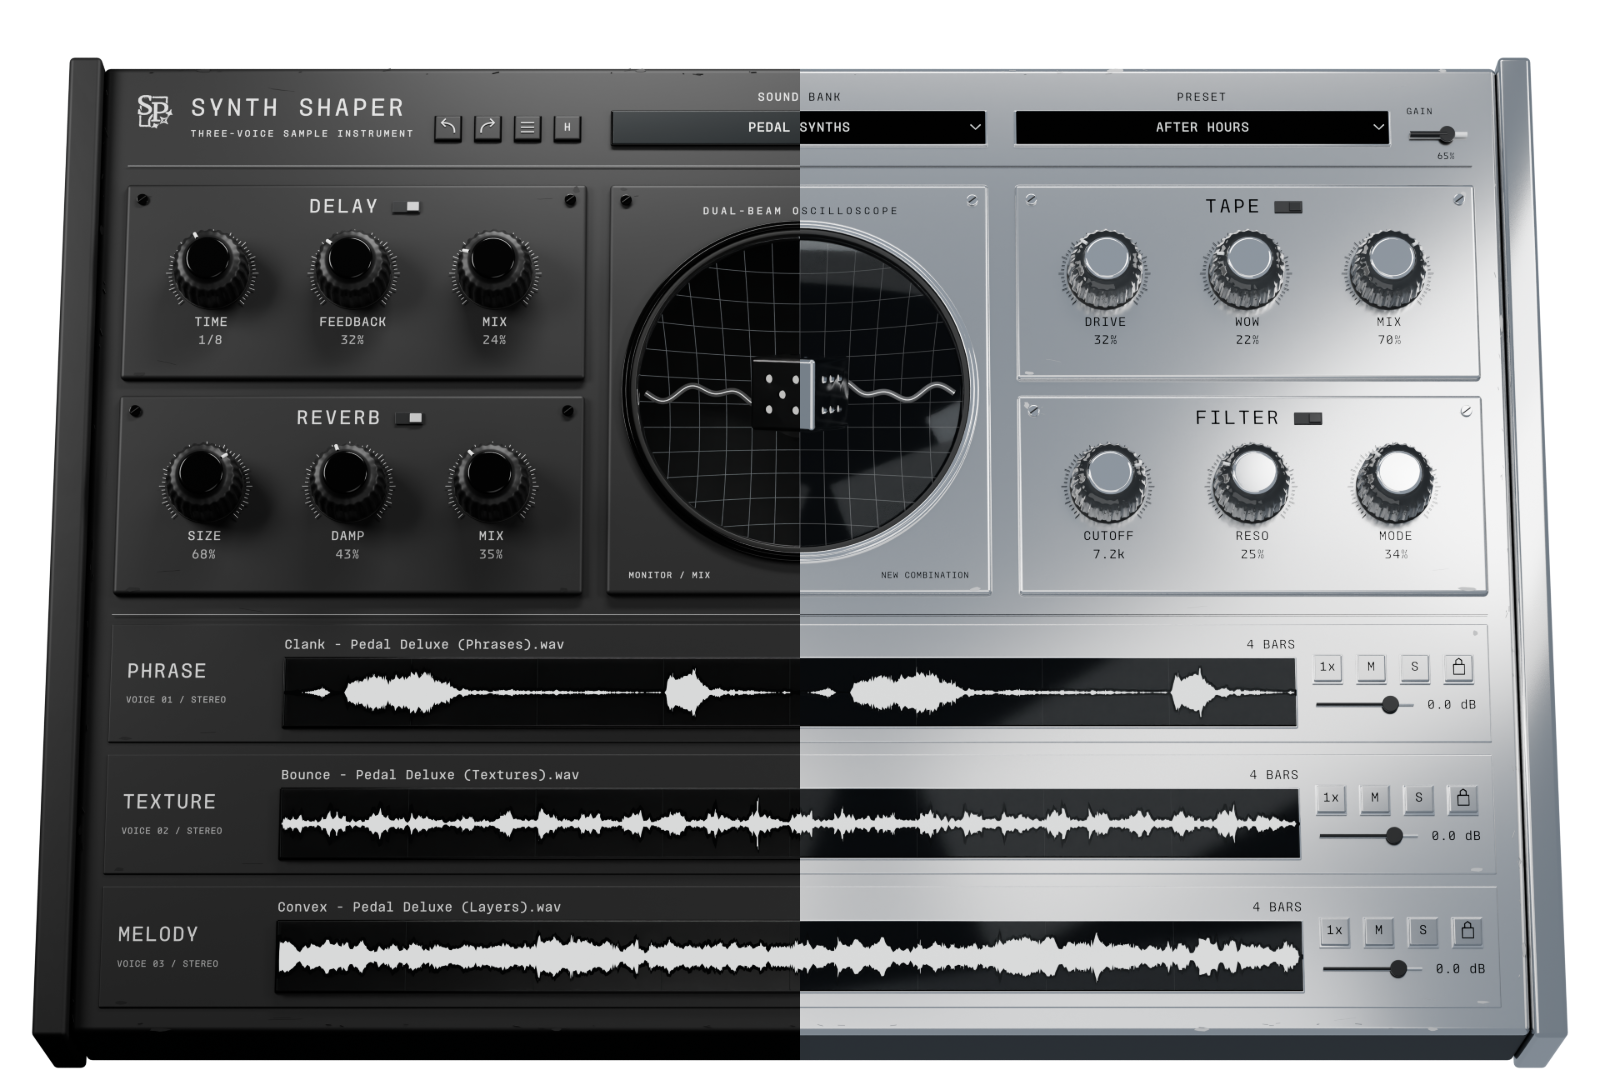
Task: Click the undo arrow button
Action: (448, 127)
